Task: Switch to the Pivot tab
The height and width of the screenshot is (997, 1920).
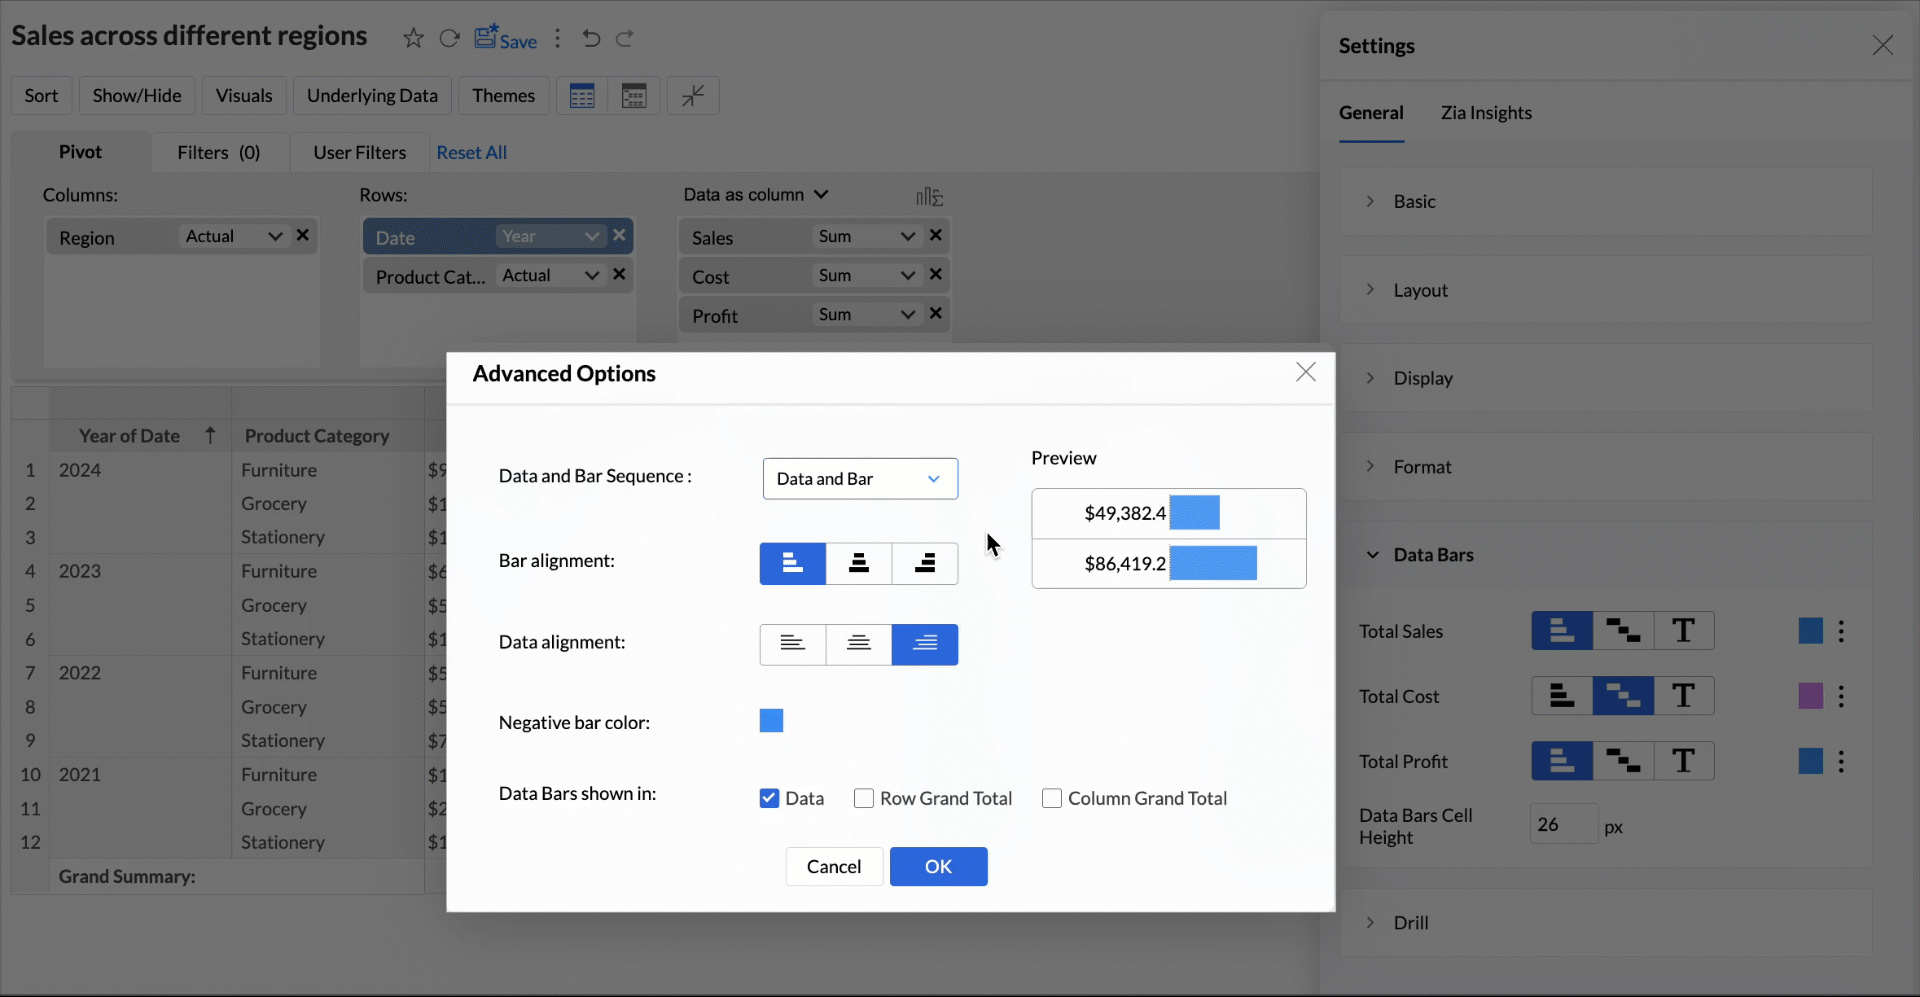Action: [x=80, y=152]
